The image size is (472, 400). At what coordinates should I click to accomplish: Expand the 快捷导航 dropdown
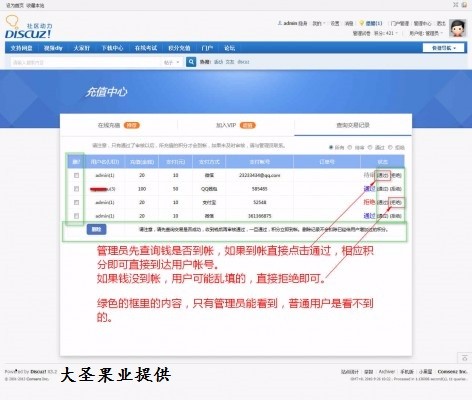(444, 48)
